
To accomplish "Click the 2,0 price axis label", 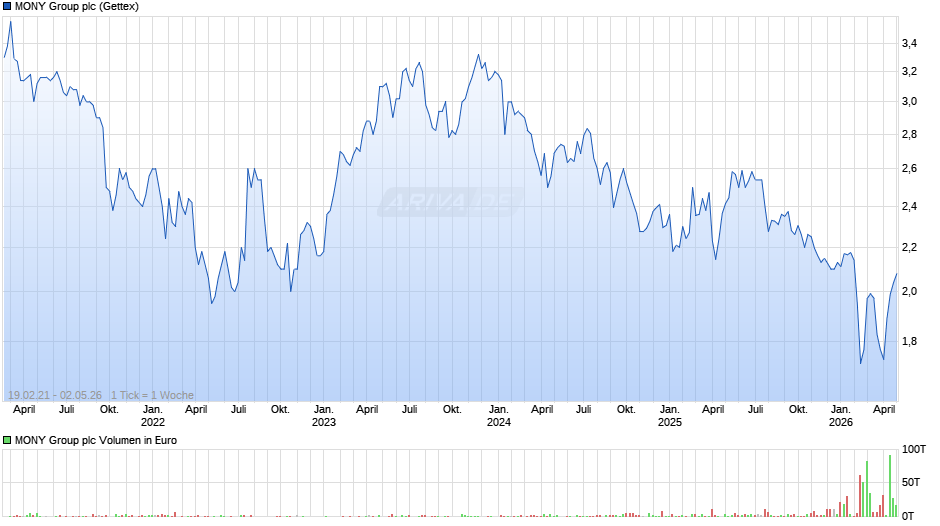I will click(909, 291).
